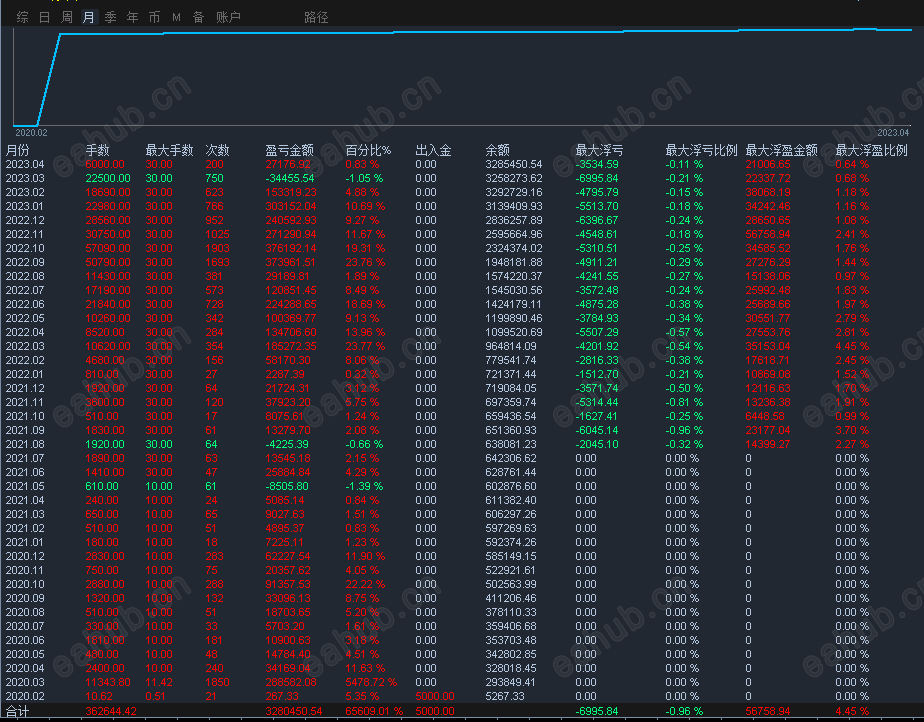Switch to the 综 summary tab
The image size is (924, 722).
22,17
